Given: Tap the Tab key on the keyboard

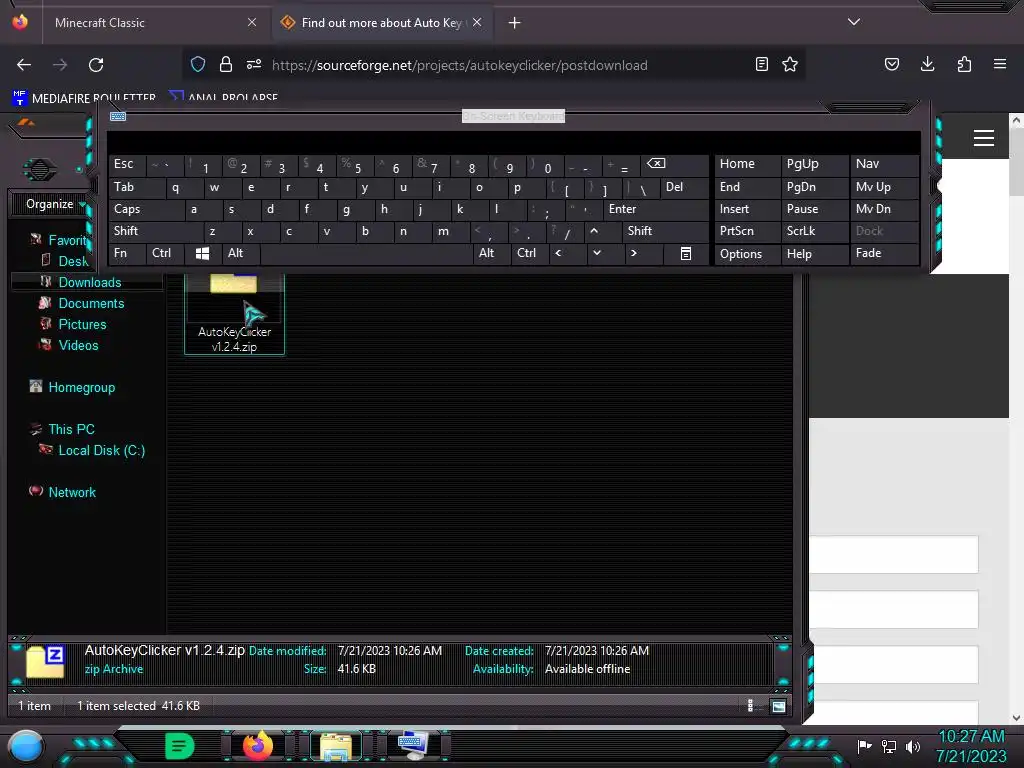Looking at the screenshot, I should coord(136,187).
